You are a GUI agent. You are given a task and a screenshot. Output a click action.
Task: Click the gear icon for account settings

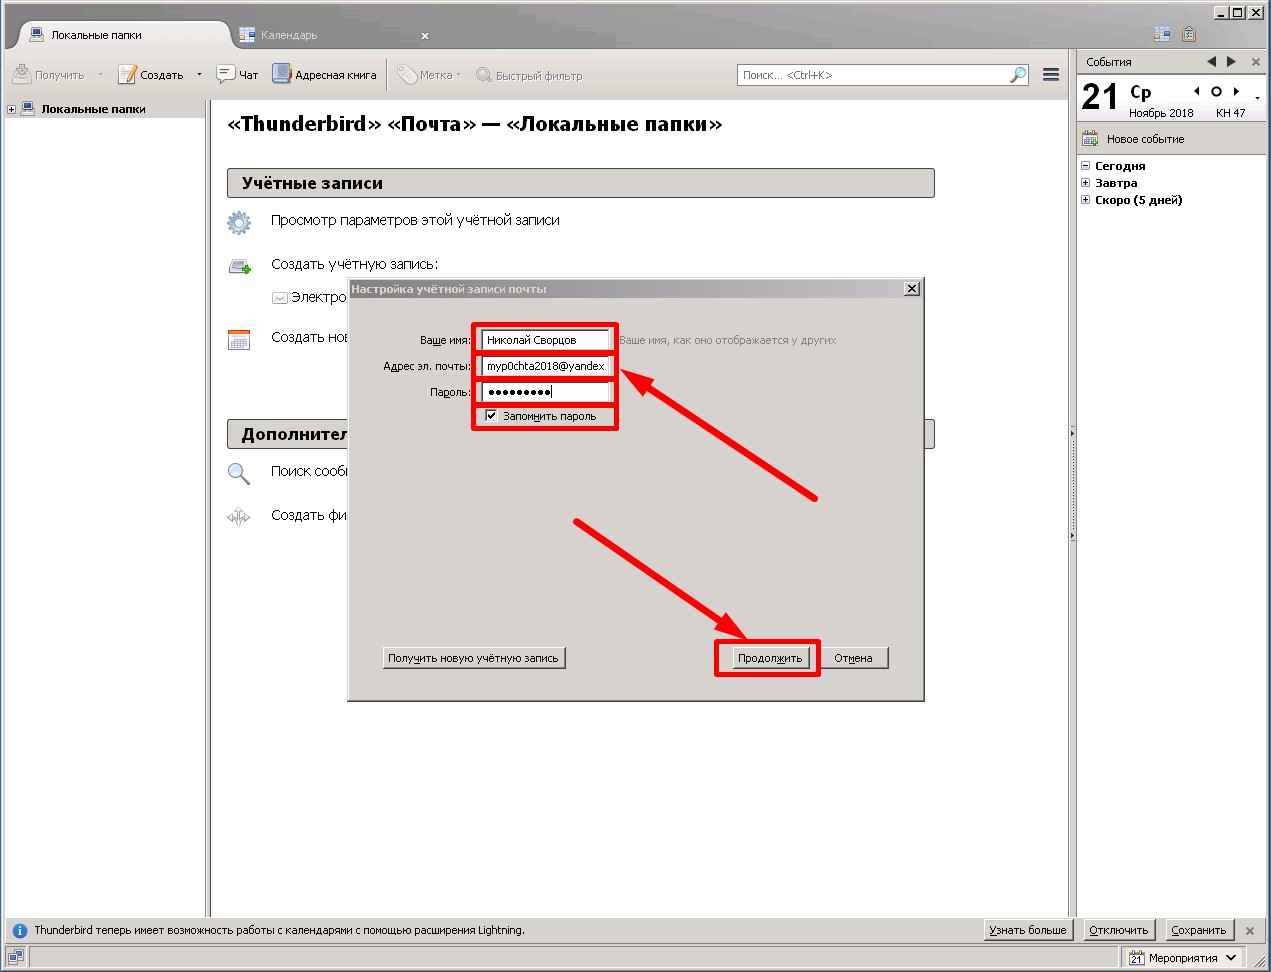pos(239,222)
